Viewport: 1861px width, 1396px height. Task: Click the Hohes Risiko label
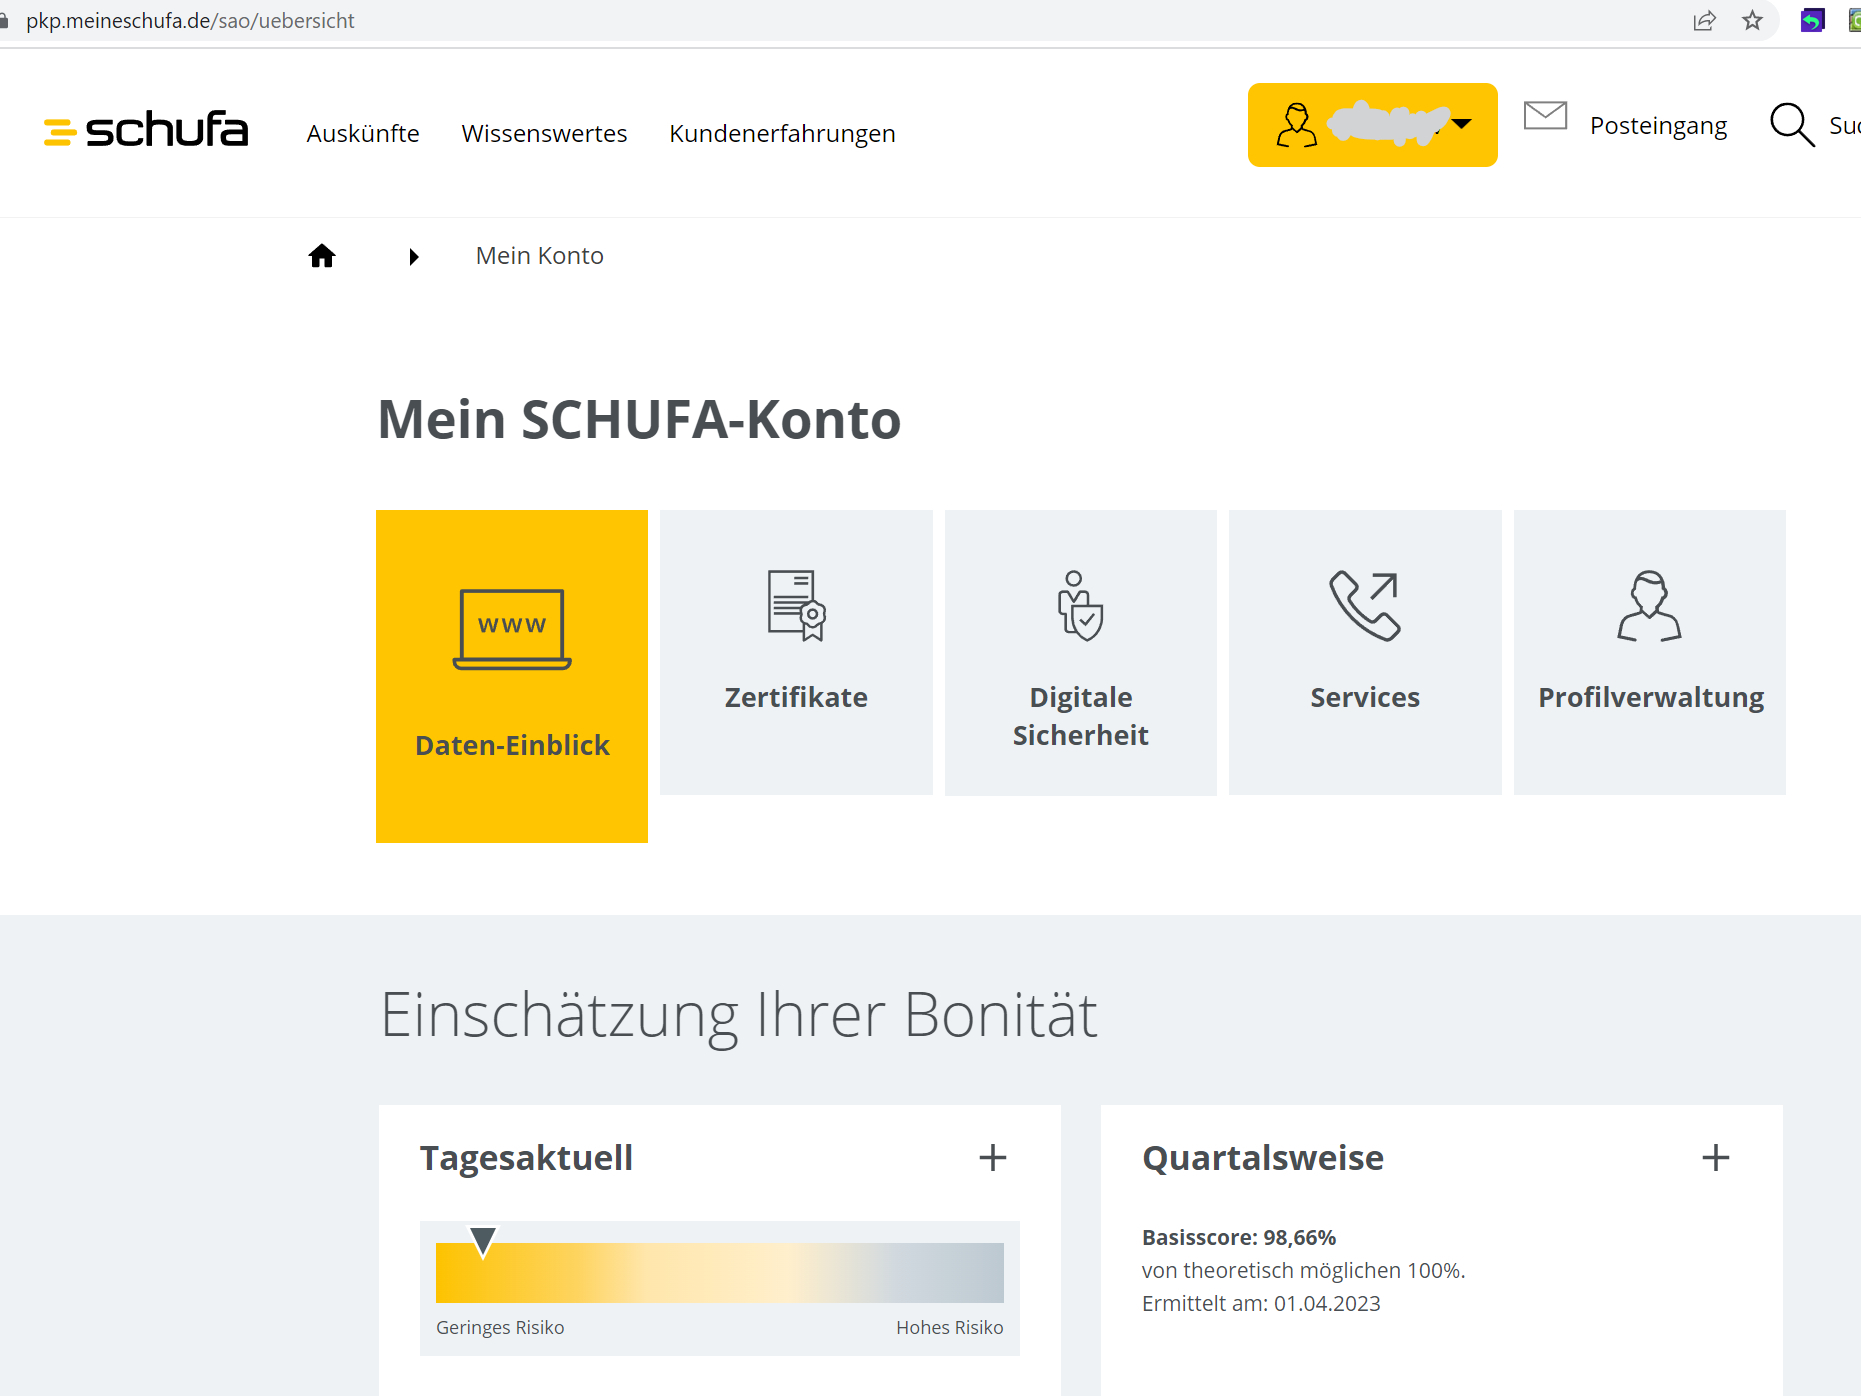pos(950,1327)
